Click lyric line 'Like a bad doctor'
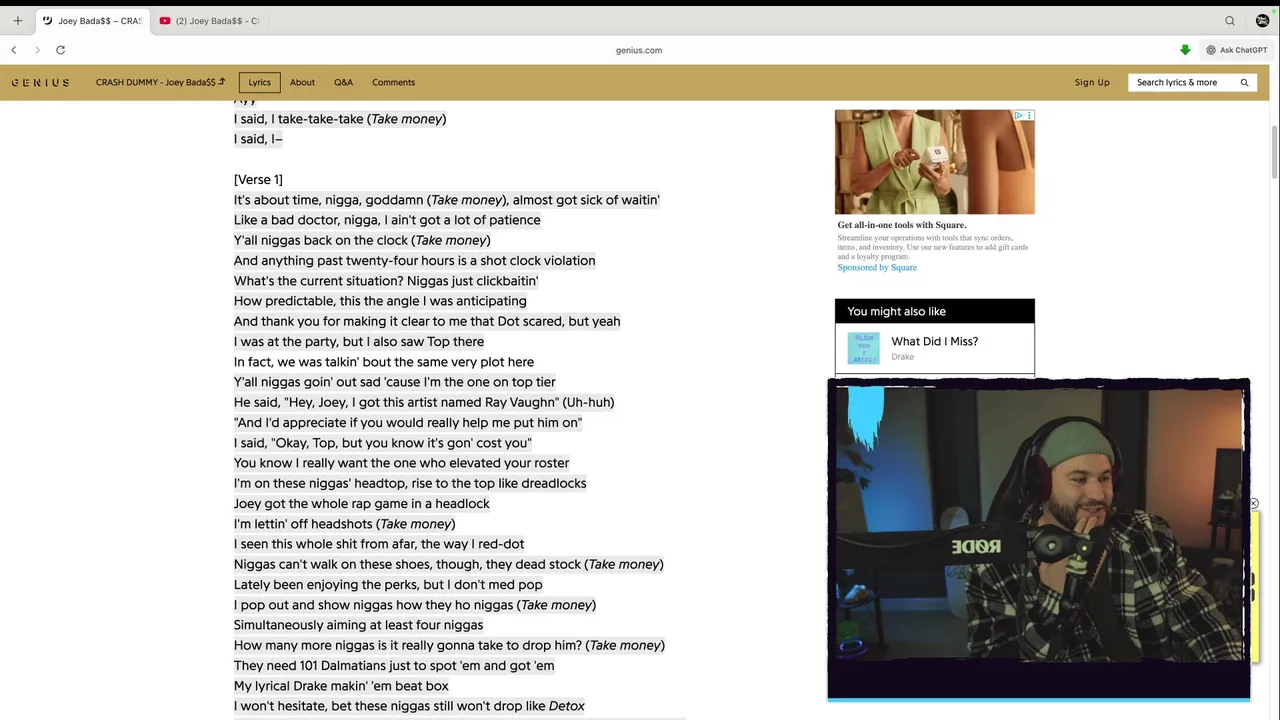This screenshot has height=720, width=1280. tap(387, 220)
